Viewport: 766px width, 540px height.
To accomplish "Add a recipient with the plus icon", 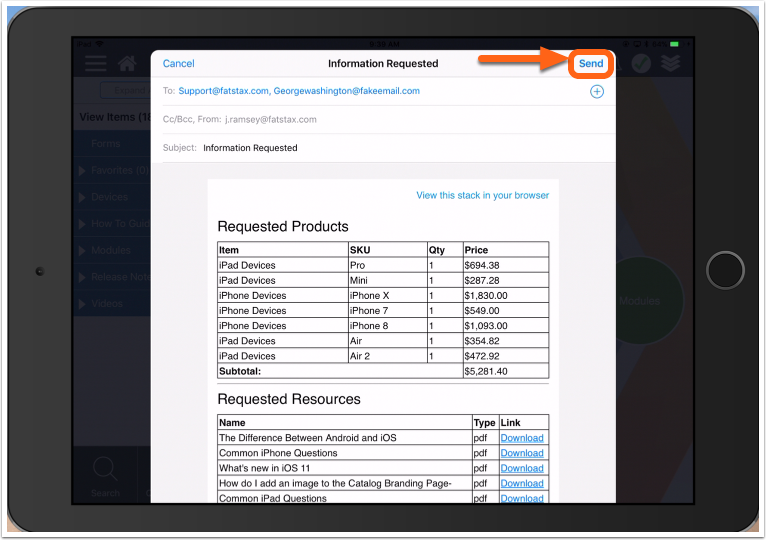I will [596, 91].
